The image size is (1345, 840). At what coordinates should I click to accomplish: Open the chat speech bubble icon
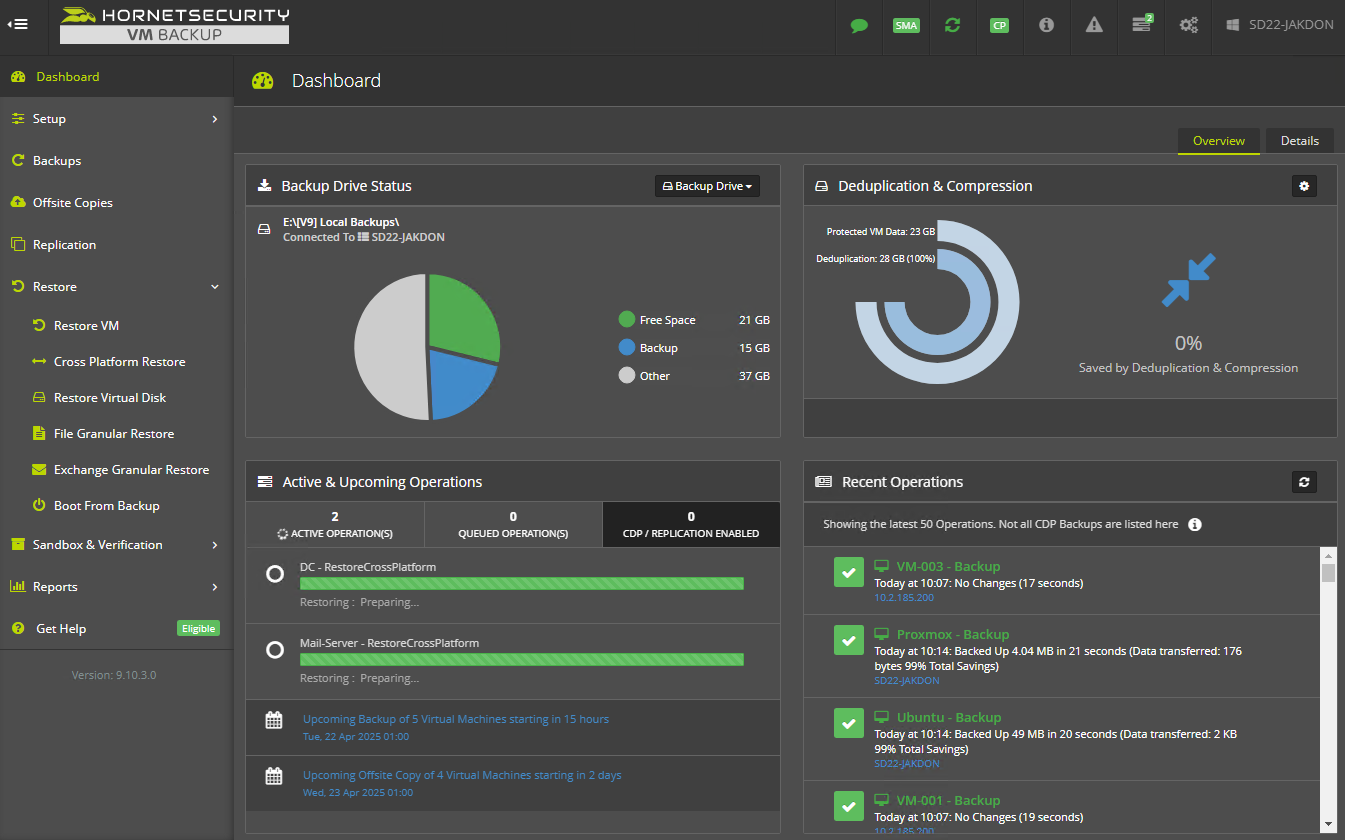(x=859, y=26)
